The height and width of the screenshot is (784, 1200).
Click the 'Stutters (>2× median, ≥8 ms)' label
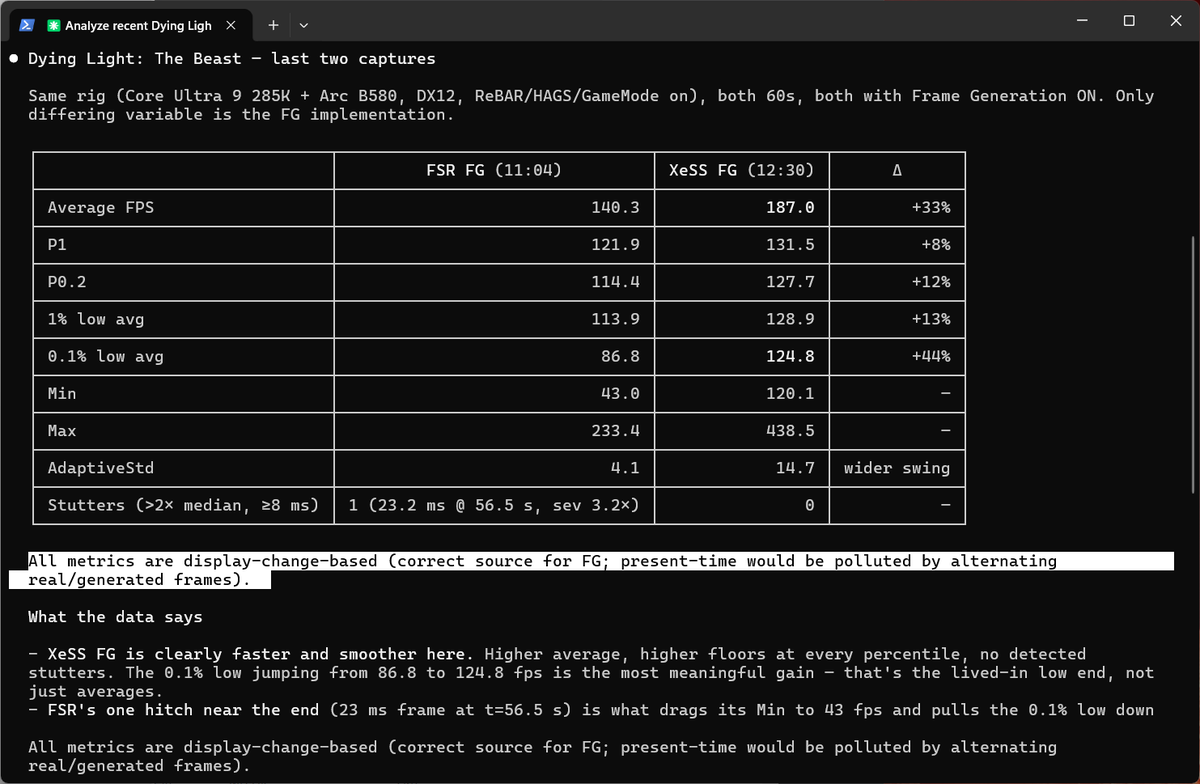click(184, 505)
